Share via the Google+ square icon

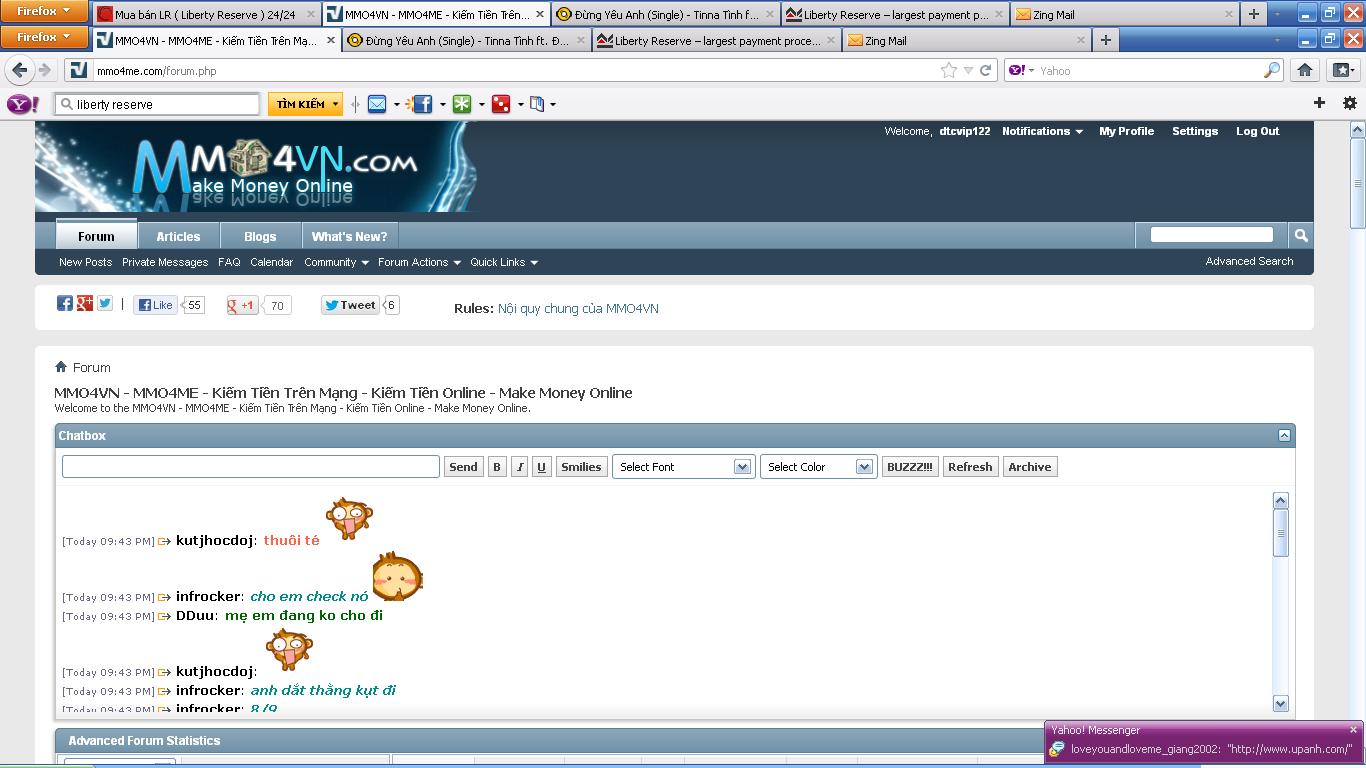click(x=84, y=303)
